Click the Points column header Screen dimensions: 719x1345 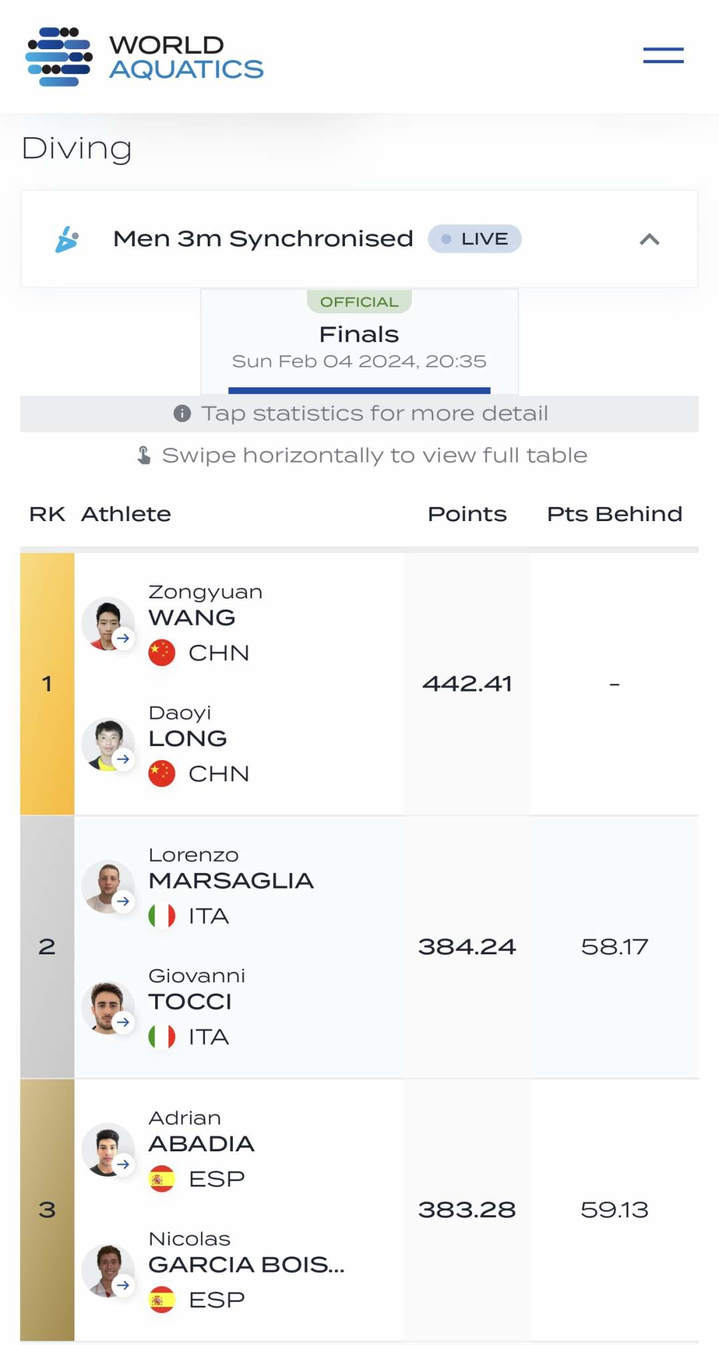[x=467, y=514]
